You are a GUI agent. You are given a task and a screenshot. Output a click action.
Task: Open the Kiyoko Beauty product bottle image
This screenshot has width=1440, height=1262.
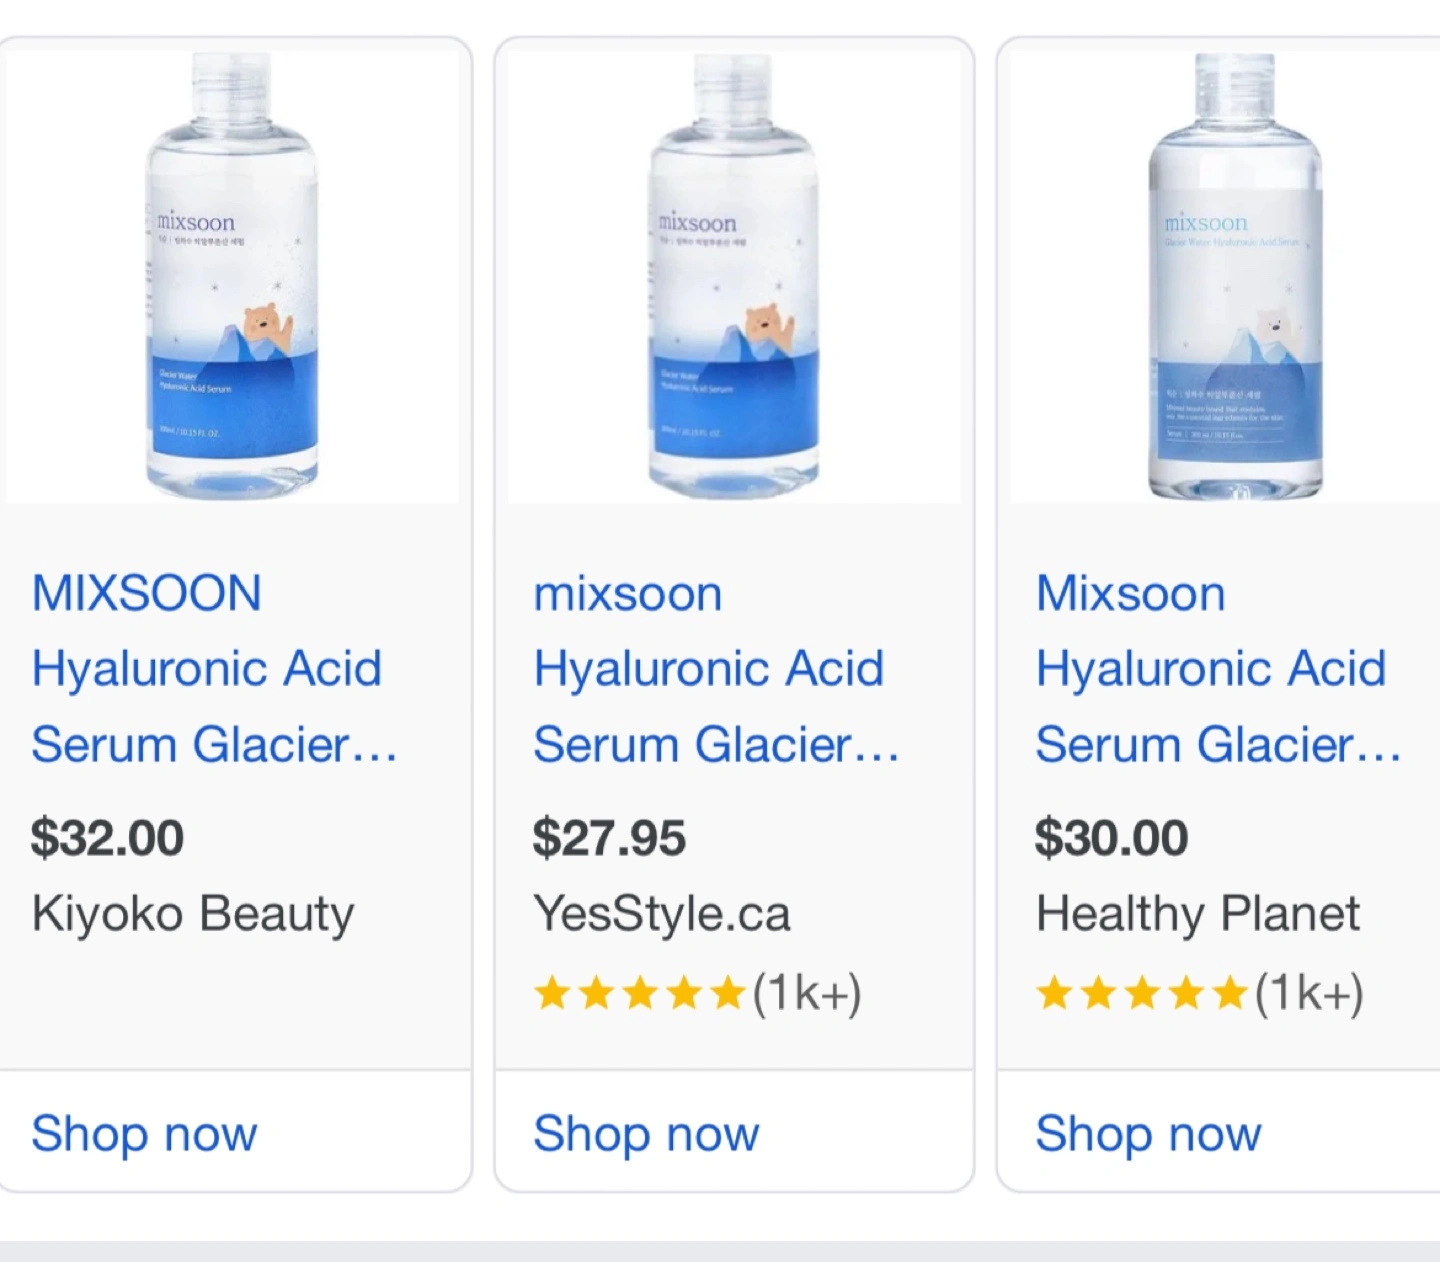[x=232, y=277]
